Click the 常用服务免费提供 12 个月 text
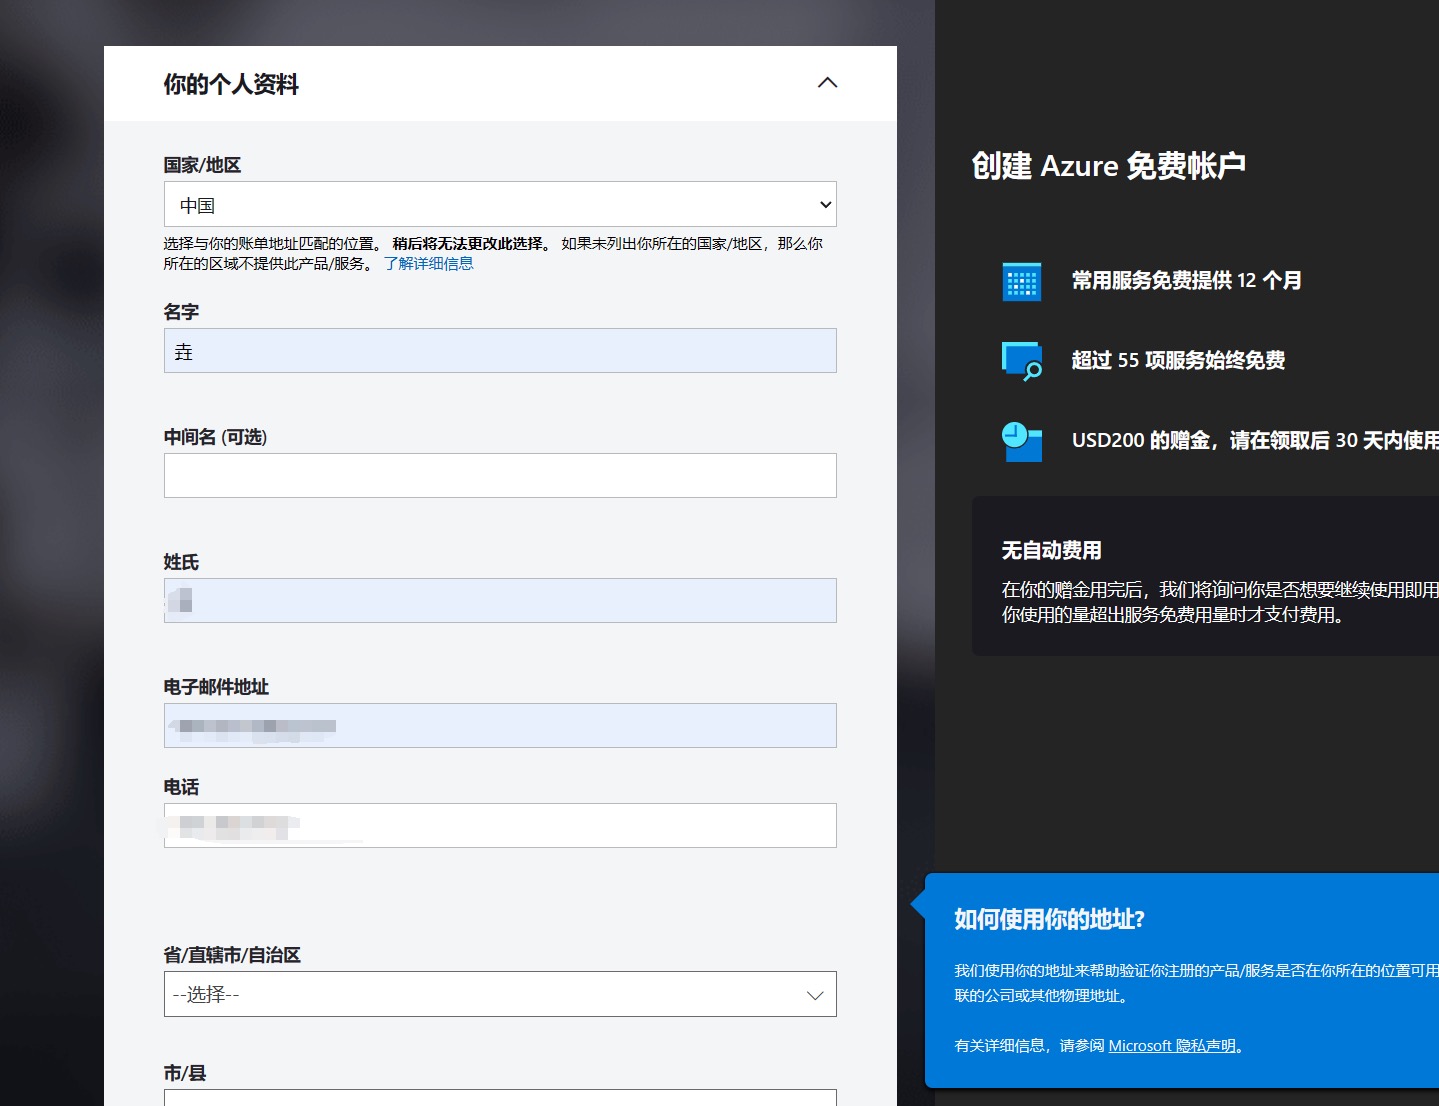 (1187, 281)
